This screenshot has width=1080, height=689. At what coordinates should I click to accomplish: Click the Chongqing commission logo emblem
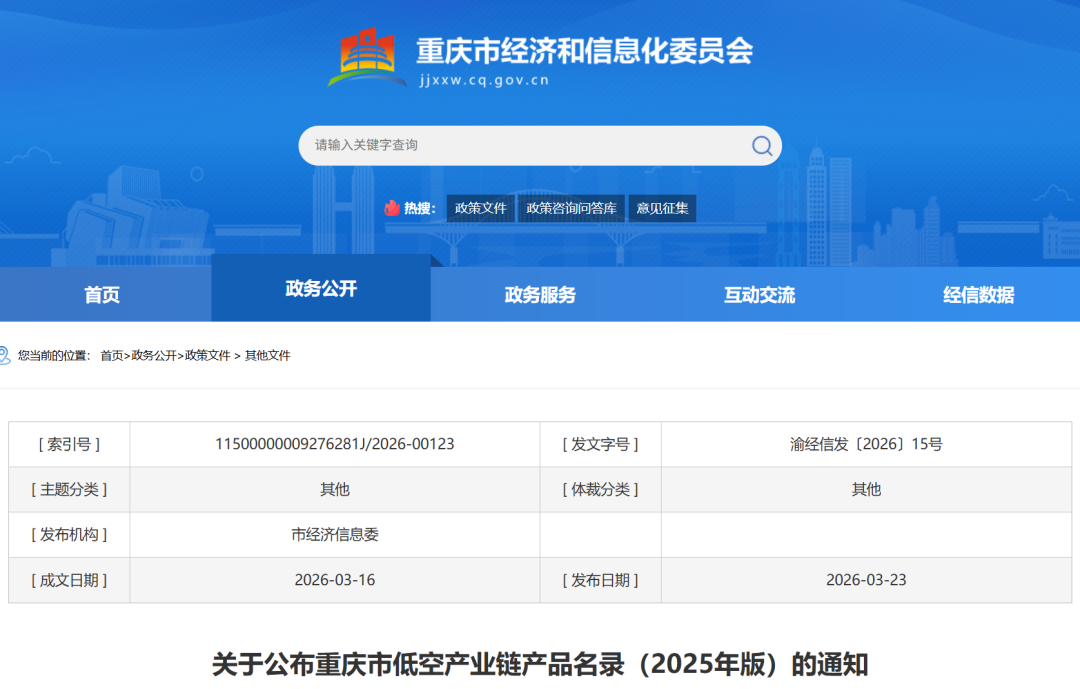366,57
